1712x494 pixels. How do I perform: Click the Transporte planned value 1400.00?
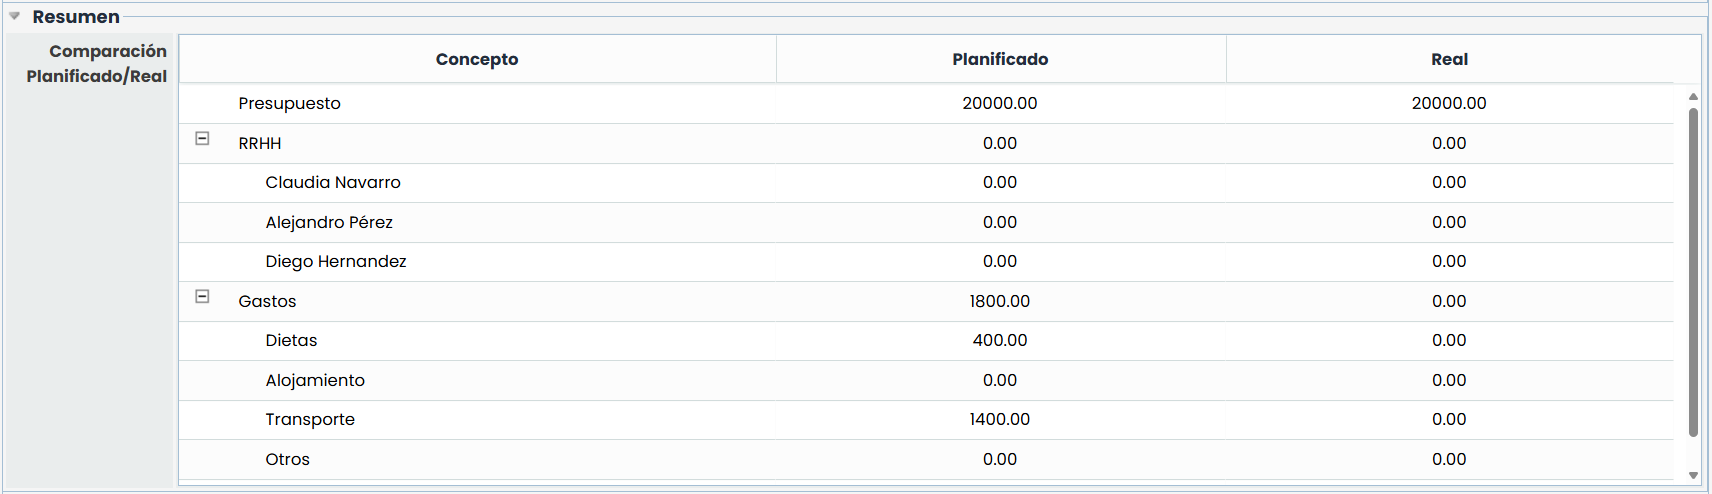[x=1000, y=420]
